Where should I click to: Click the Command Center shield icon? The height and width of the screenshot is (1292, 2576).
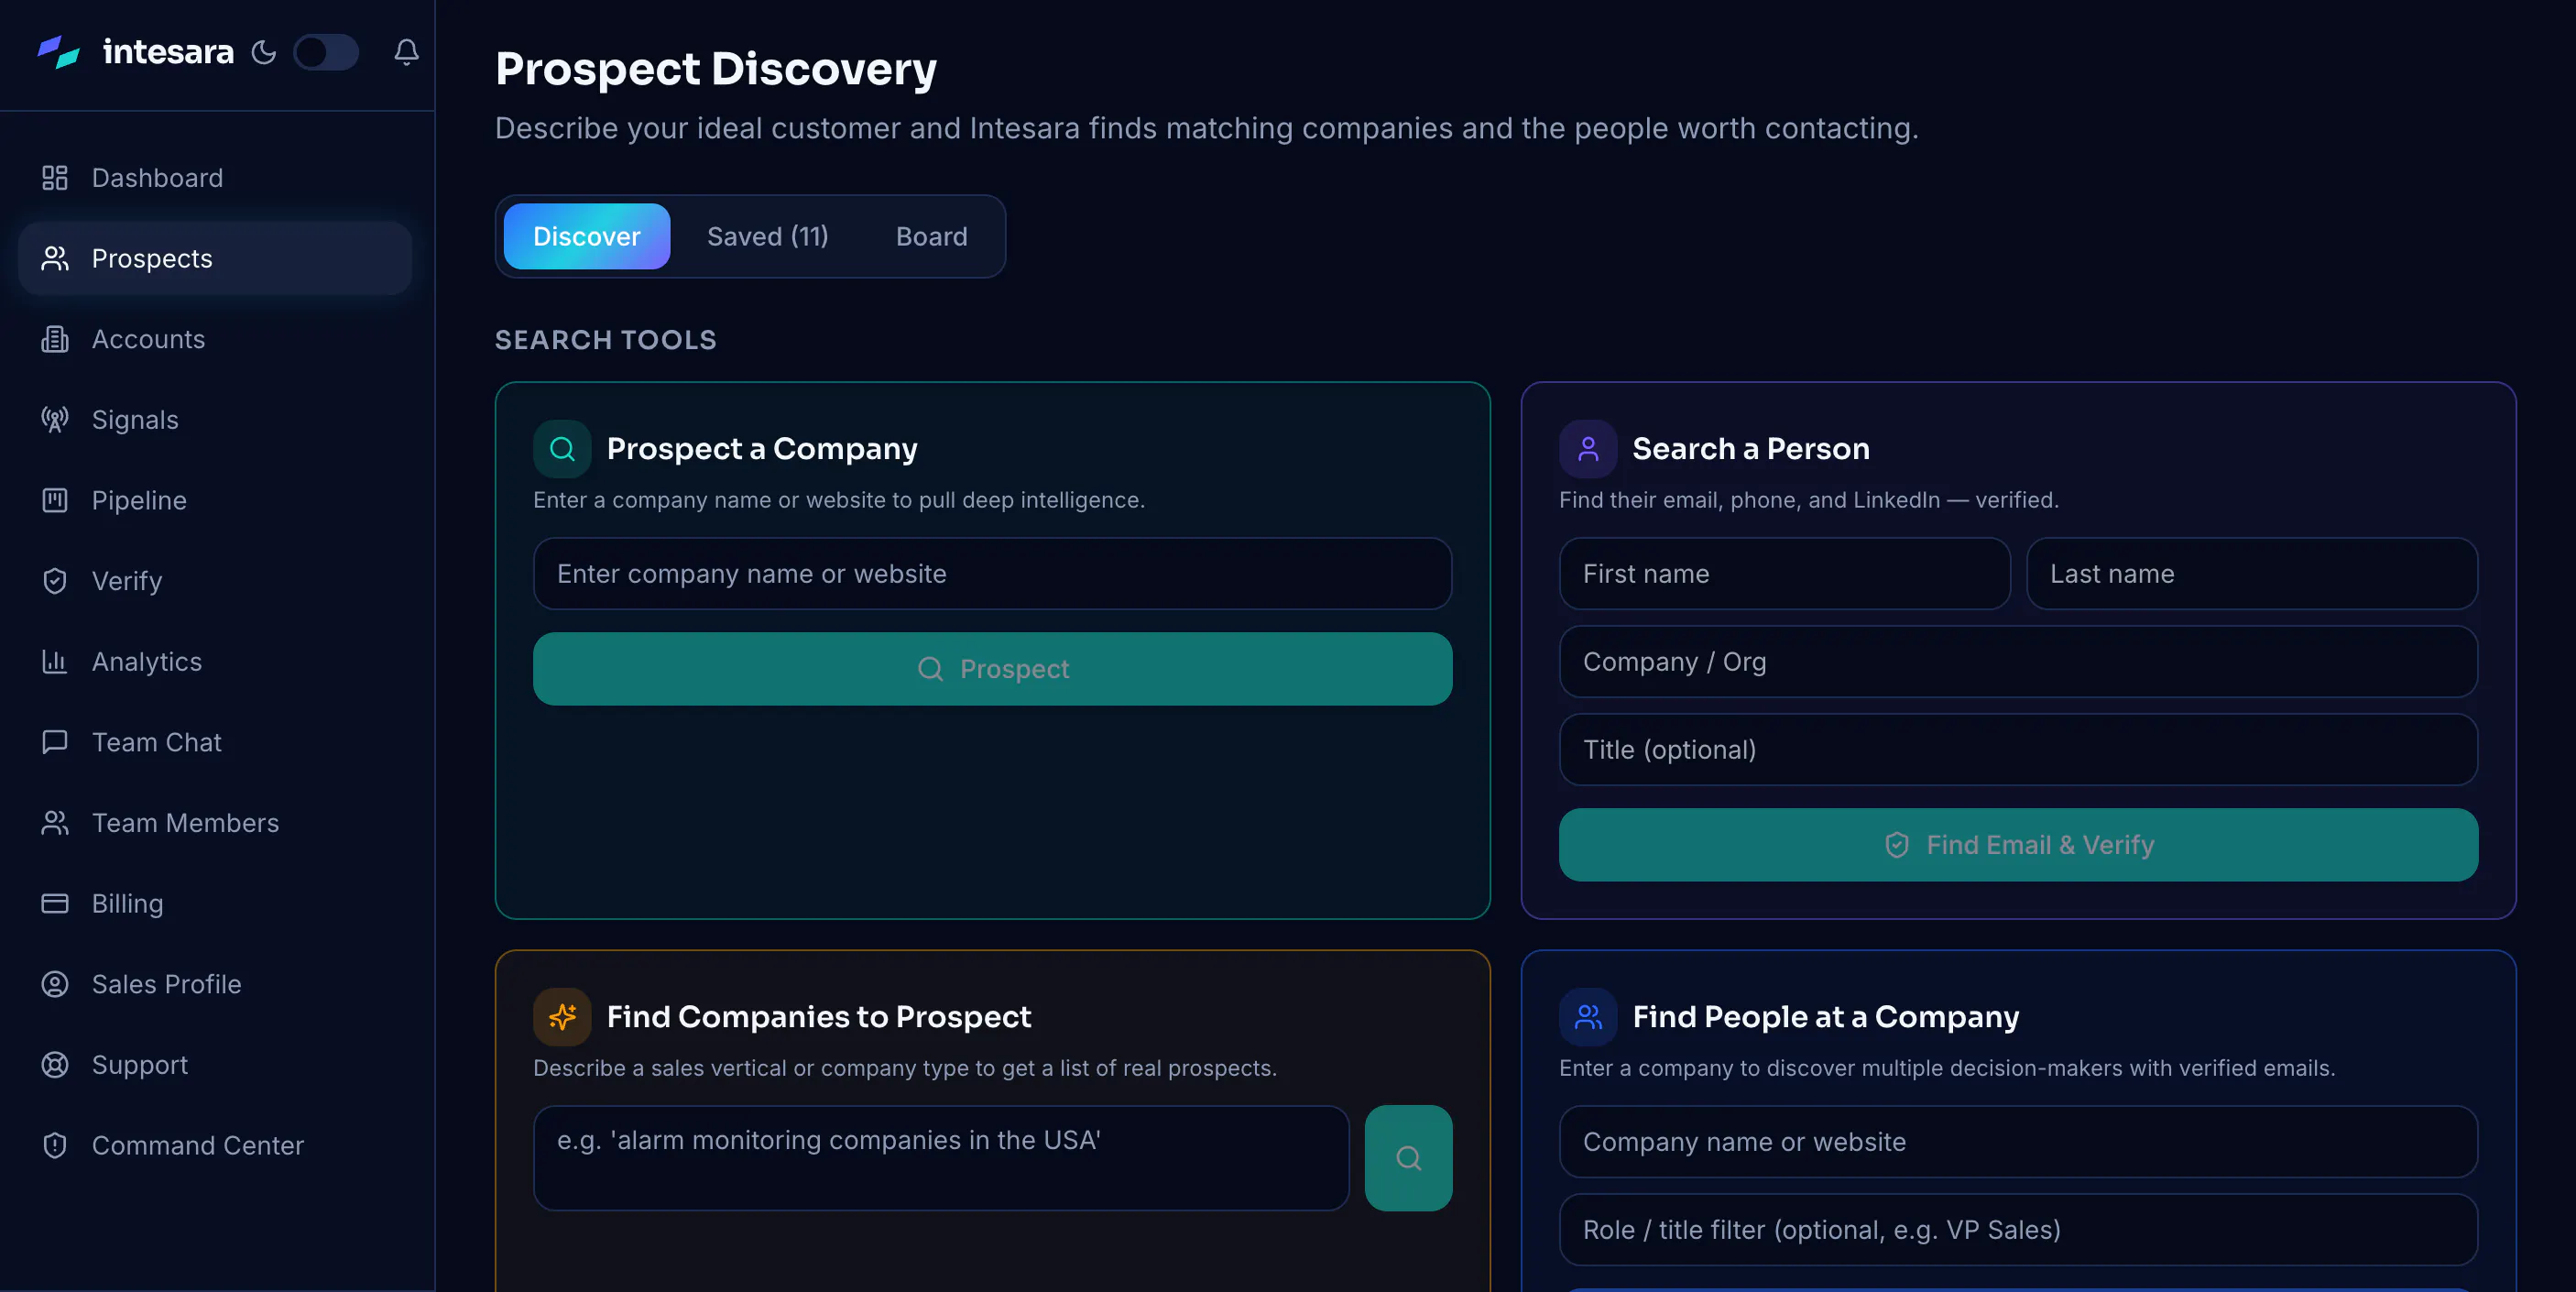pos(55,1146)
